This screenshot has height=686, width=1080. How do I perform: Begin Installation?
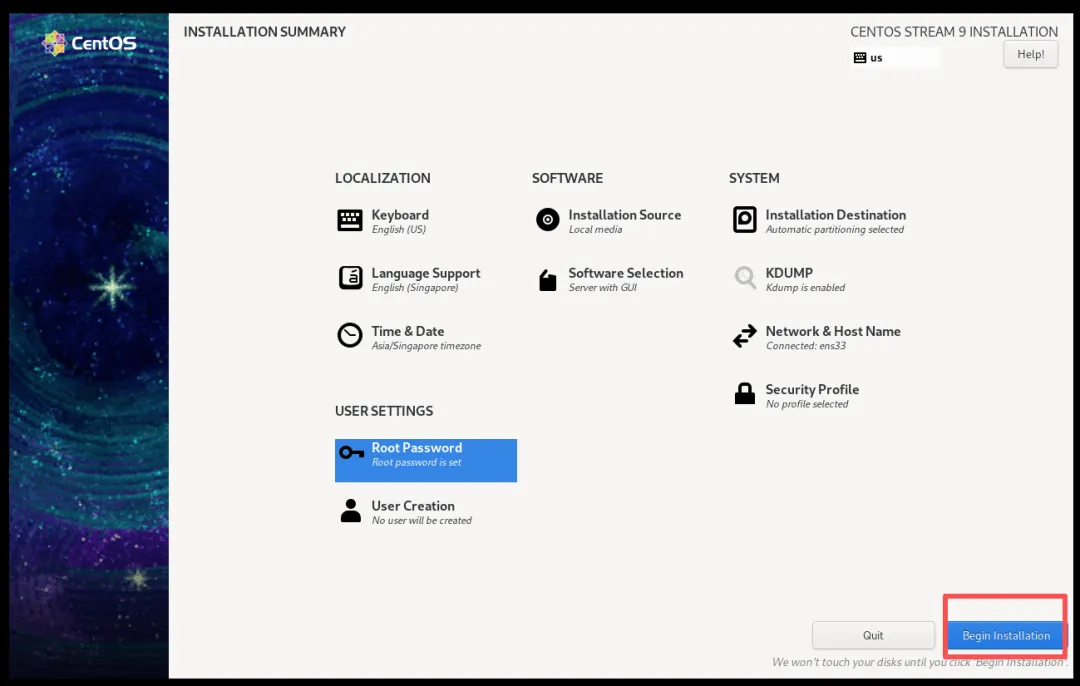(1006, 636)
